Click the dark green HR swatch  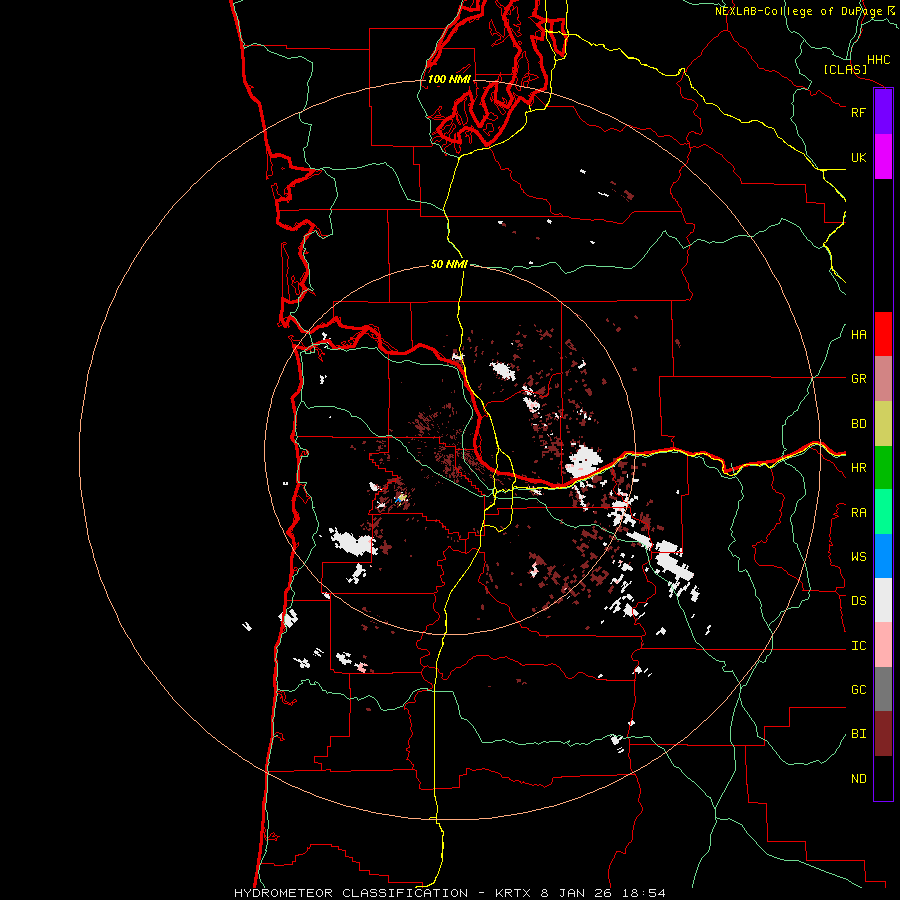883,468
